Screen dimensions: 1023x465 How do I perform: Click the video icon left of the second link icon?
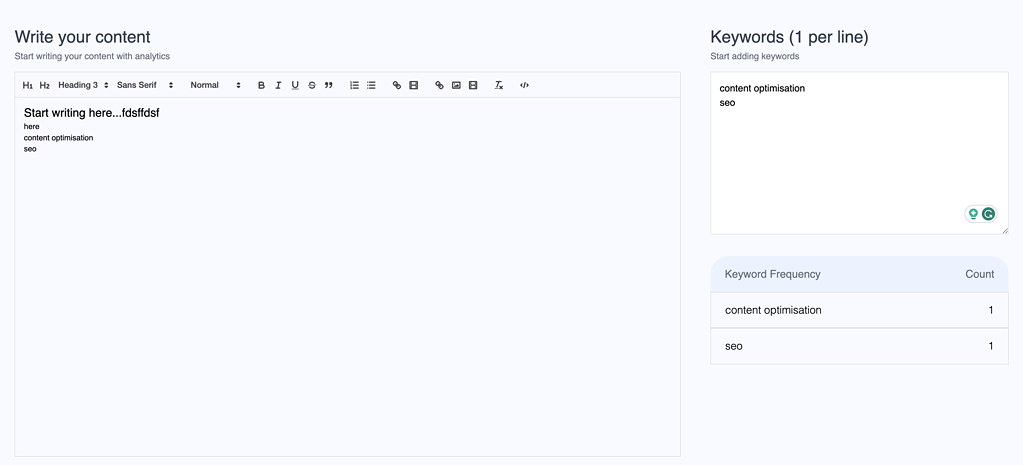(414, 85)
